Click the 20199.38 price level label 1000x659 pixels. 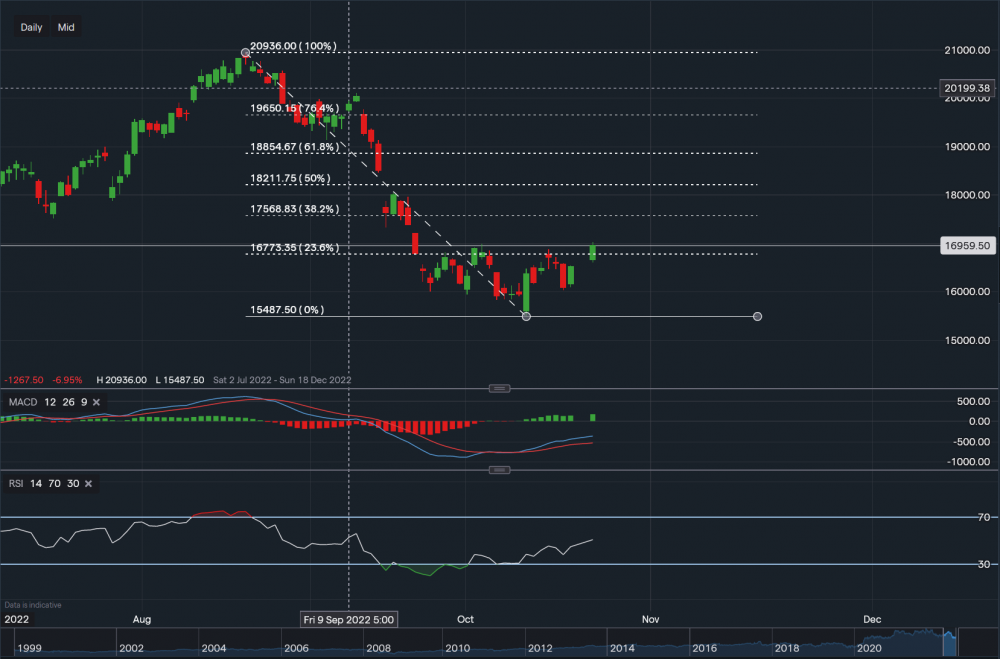[965, 88]
